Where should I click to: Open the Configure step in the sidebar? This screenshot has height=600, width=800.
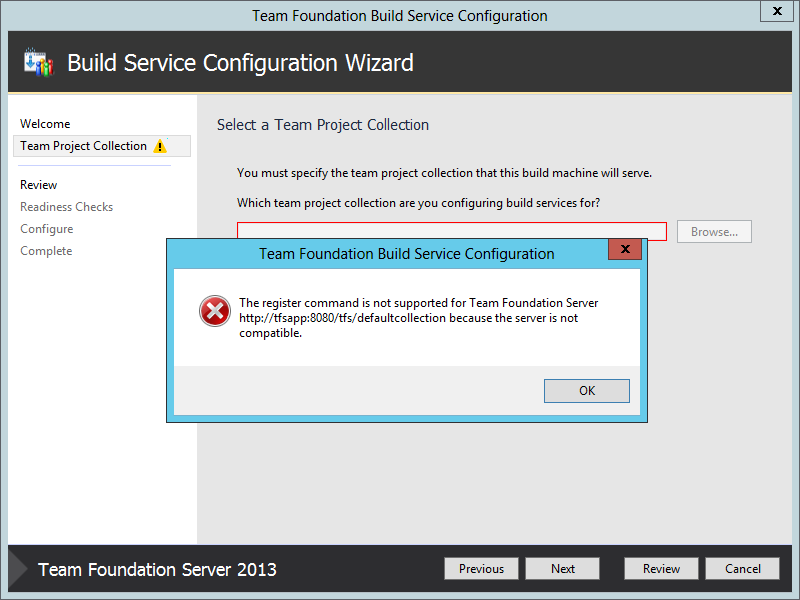pyautogui.click(x=45, y=228)
